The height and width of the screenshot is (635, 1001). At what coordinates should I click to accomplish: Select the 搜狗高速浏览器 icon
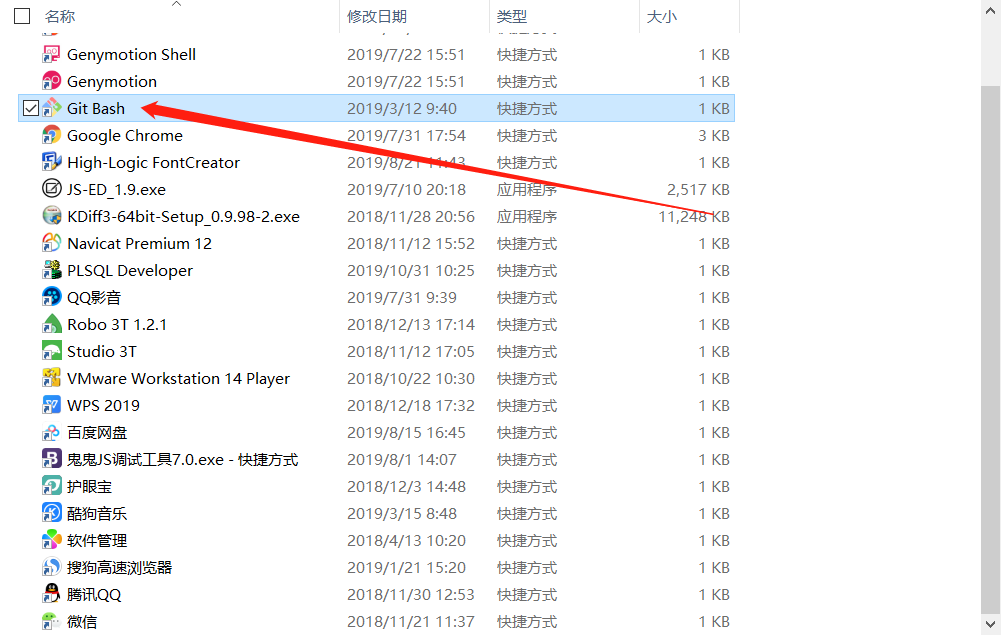click(x=51, y=567)
